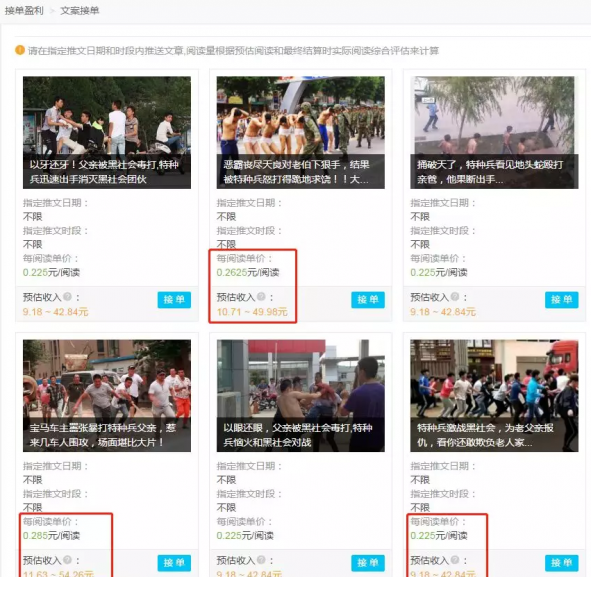Click the 预估收入 help icon on 捅破天了 card

click(x=455, y=297)
